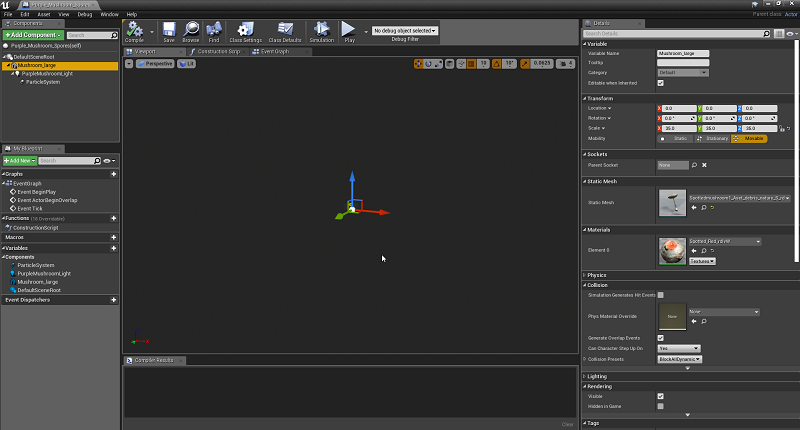Set mobility to Stationary

[712, 139]
